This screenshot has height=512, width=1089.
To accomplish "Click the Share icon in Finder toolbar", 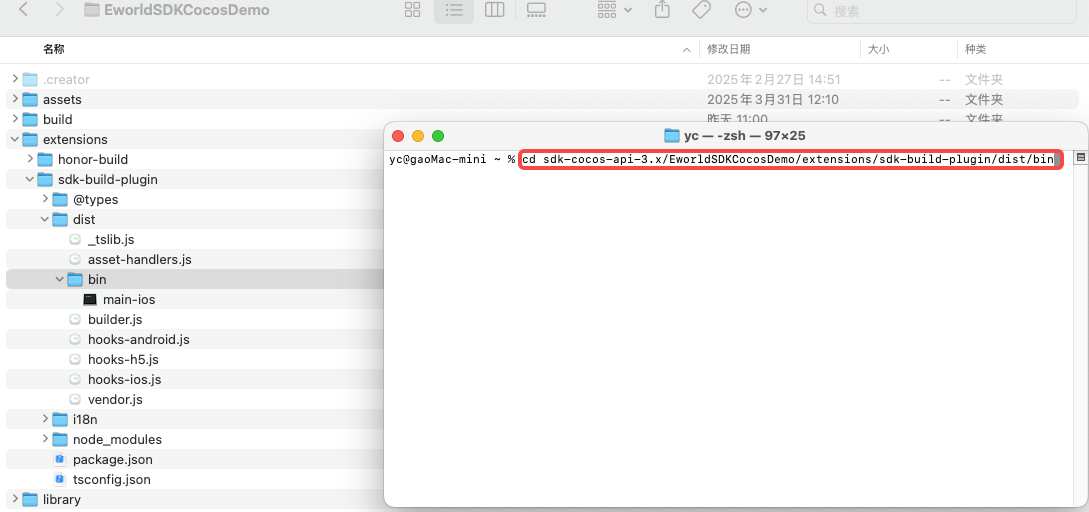I will 663,10.
